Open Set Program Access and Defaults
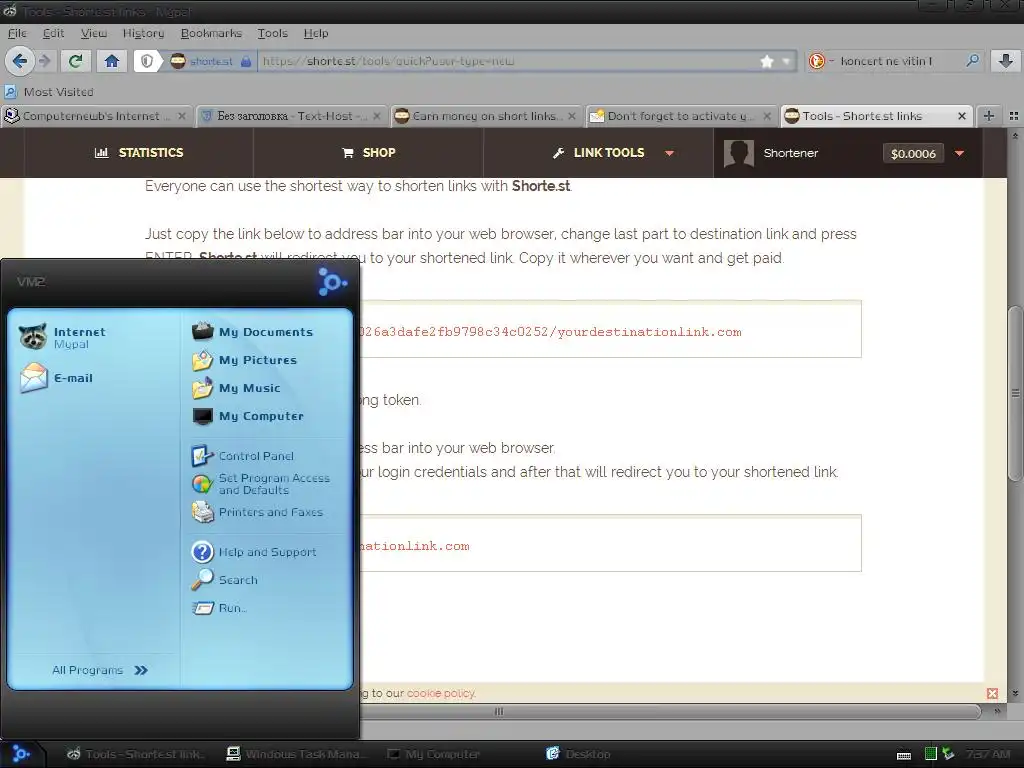Viewport: 1024px width, 768px height. (x=261, y=484)
